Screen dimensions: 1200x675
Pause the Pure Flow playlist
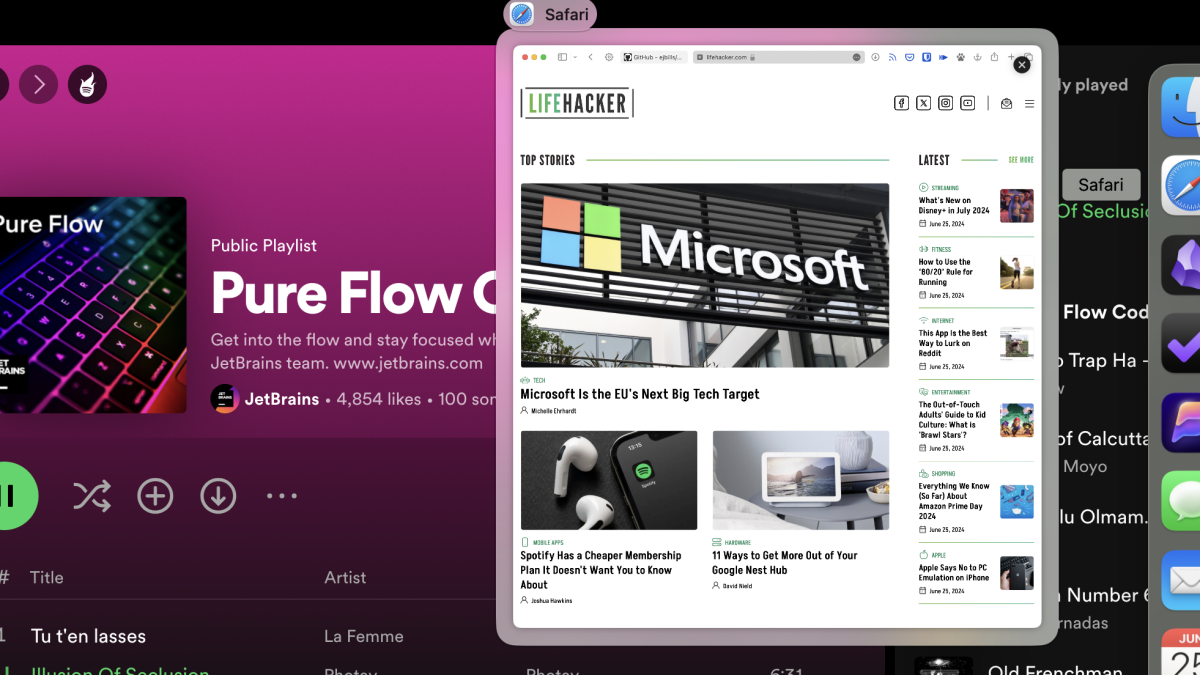pyautogui.click(x=10, y=496)
